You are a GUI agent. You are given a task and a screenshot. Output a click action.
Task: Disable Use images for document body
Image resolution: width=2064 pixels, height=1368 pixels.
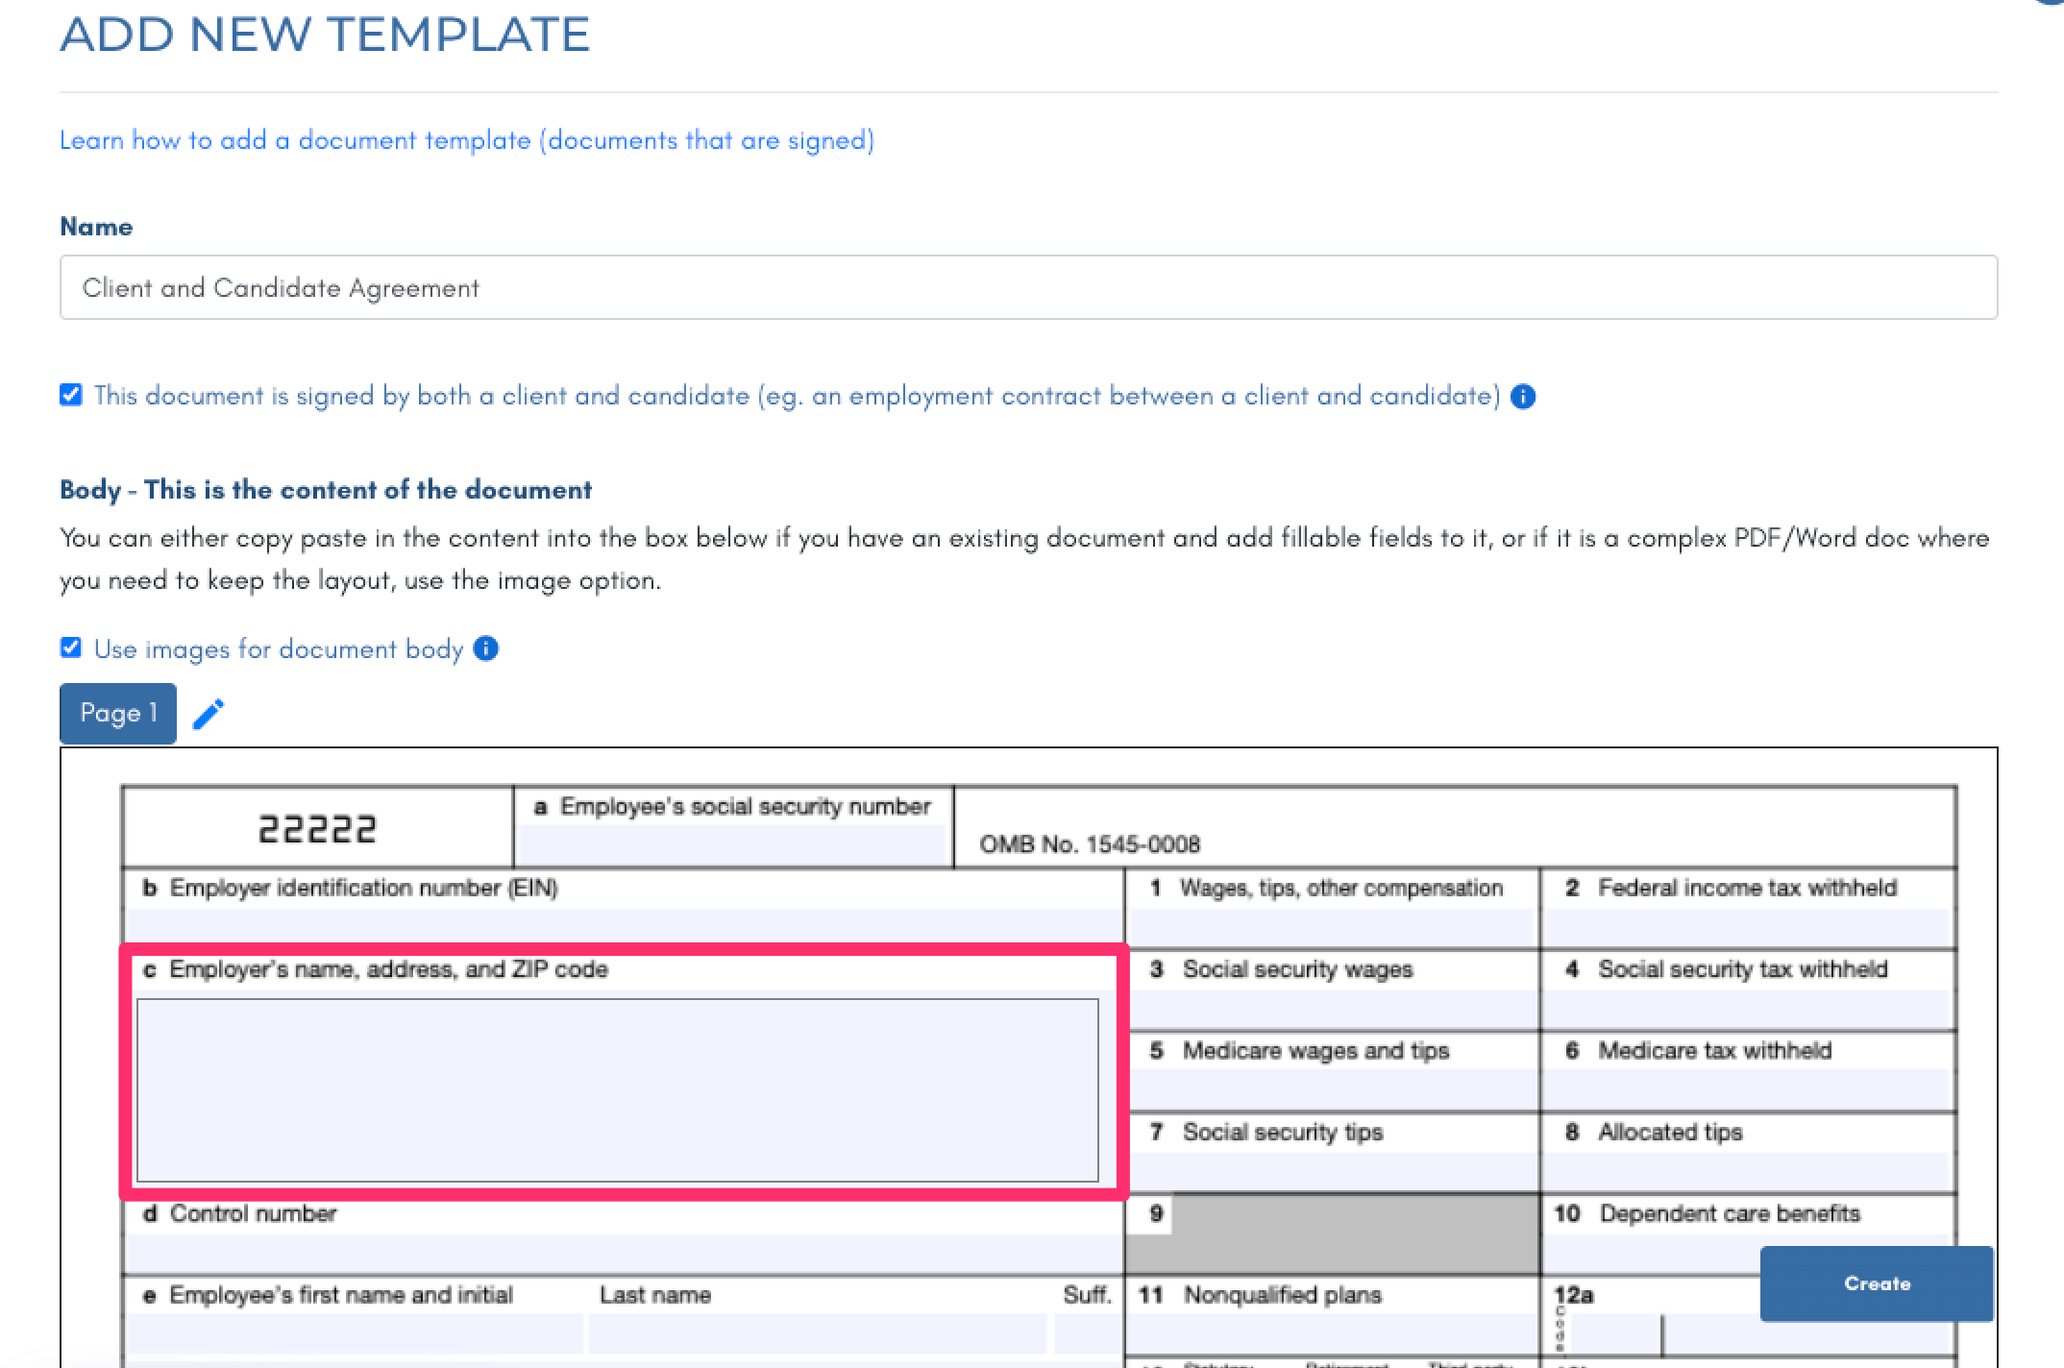point(70,648)
